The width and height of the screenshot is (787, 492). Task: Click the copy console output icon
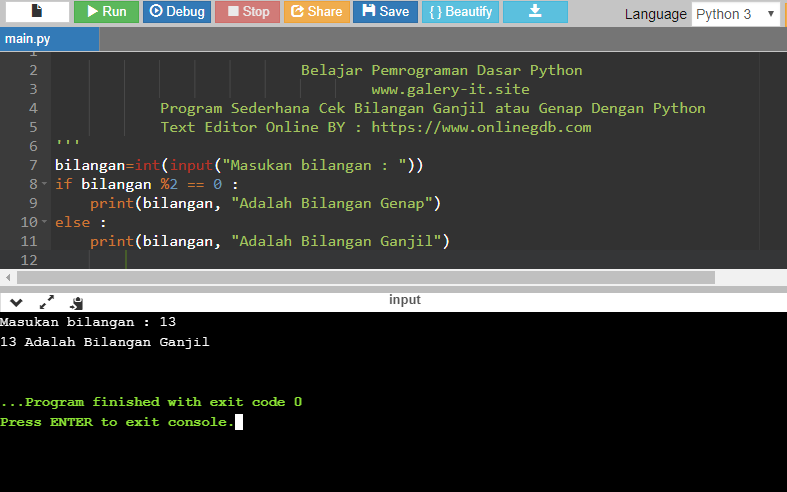coord(76,301)
